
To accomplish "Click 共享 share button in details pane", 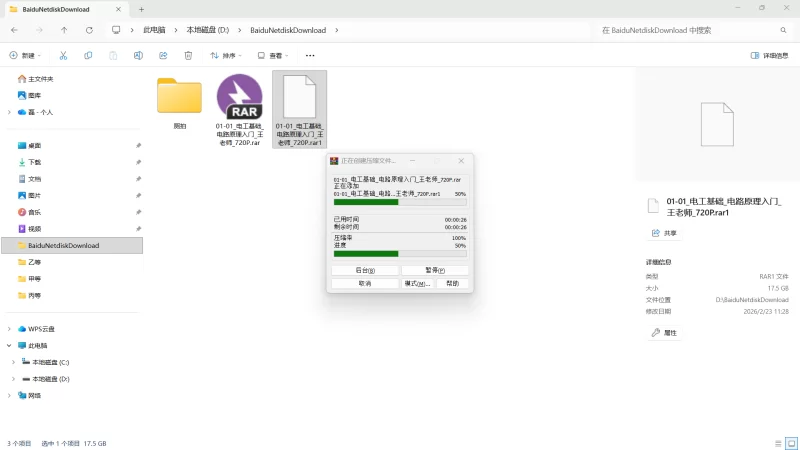I will point(665,233).
